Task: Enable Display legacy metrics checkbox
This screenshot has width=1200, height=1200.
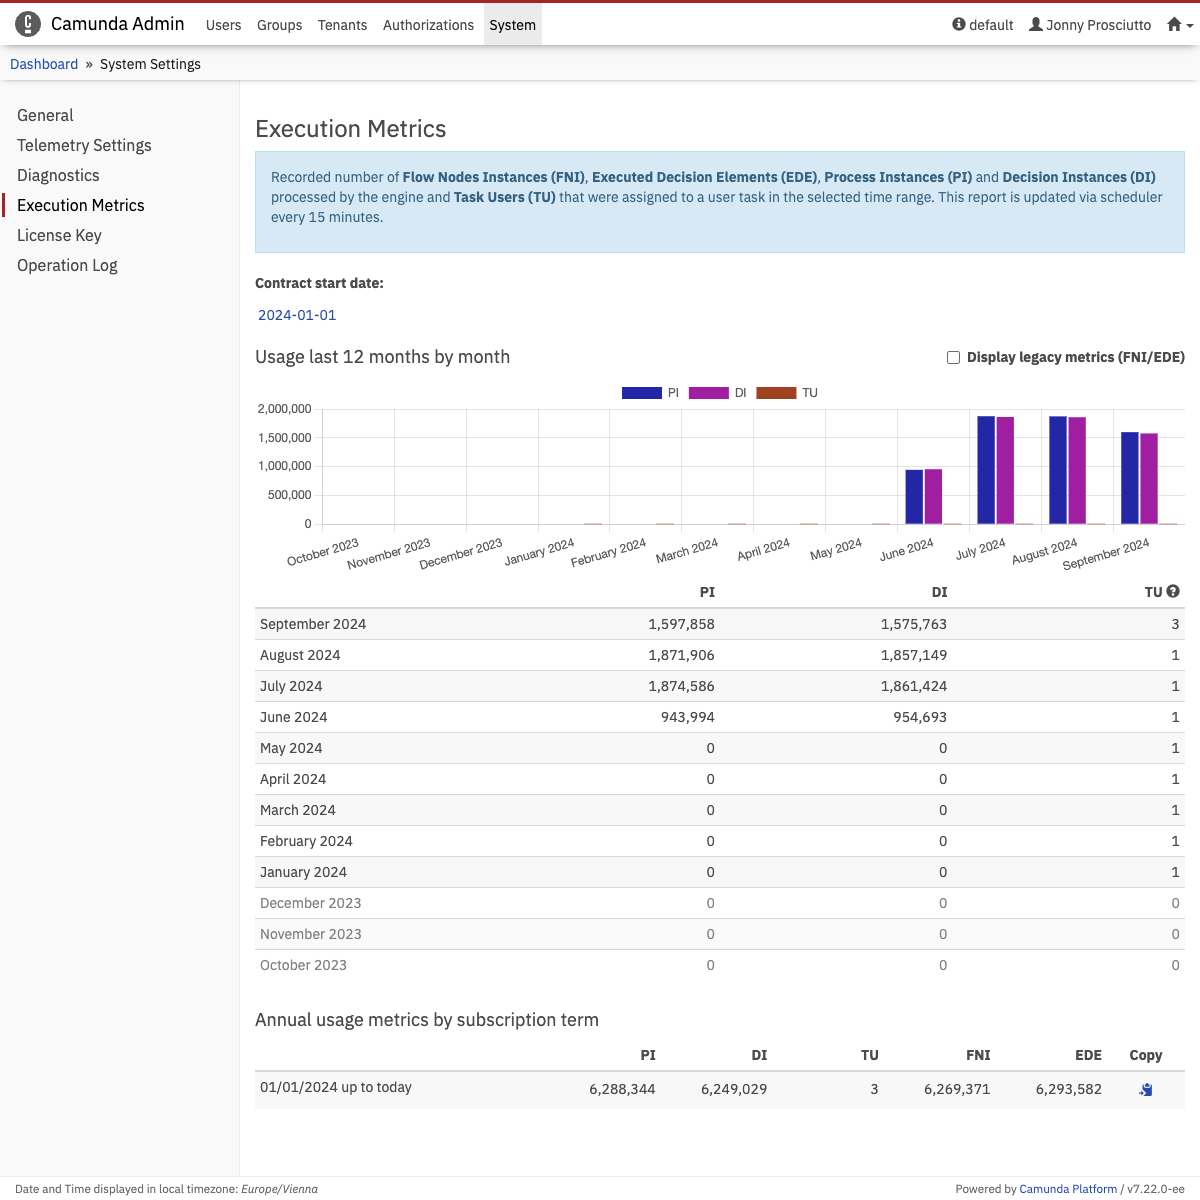Action: tap(953, 358)
